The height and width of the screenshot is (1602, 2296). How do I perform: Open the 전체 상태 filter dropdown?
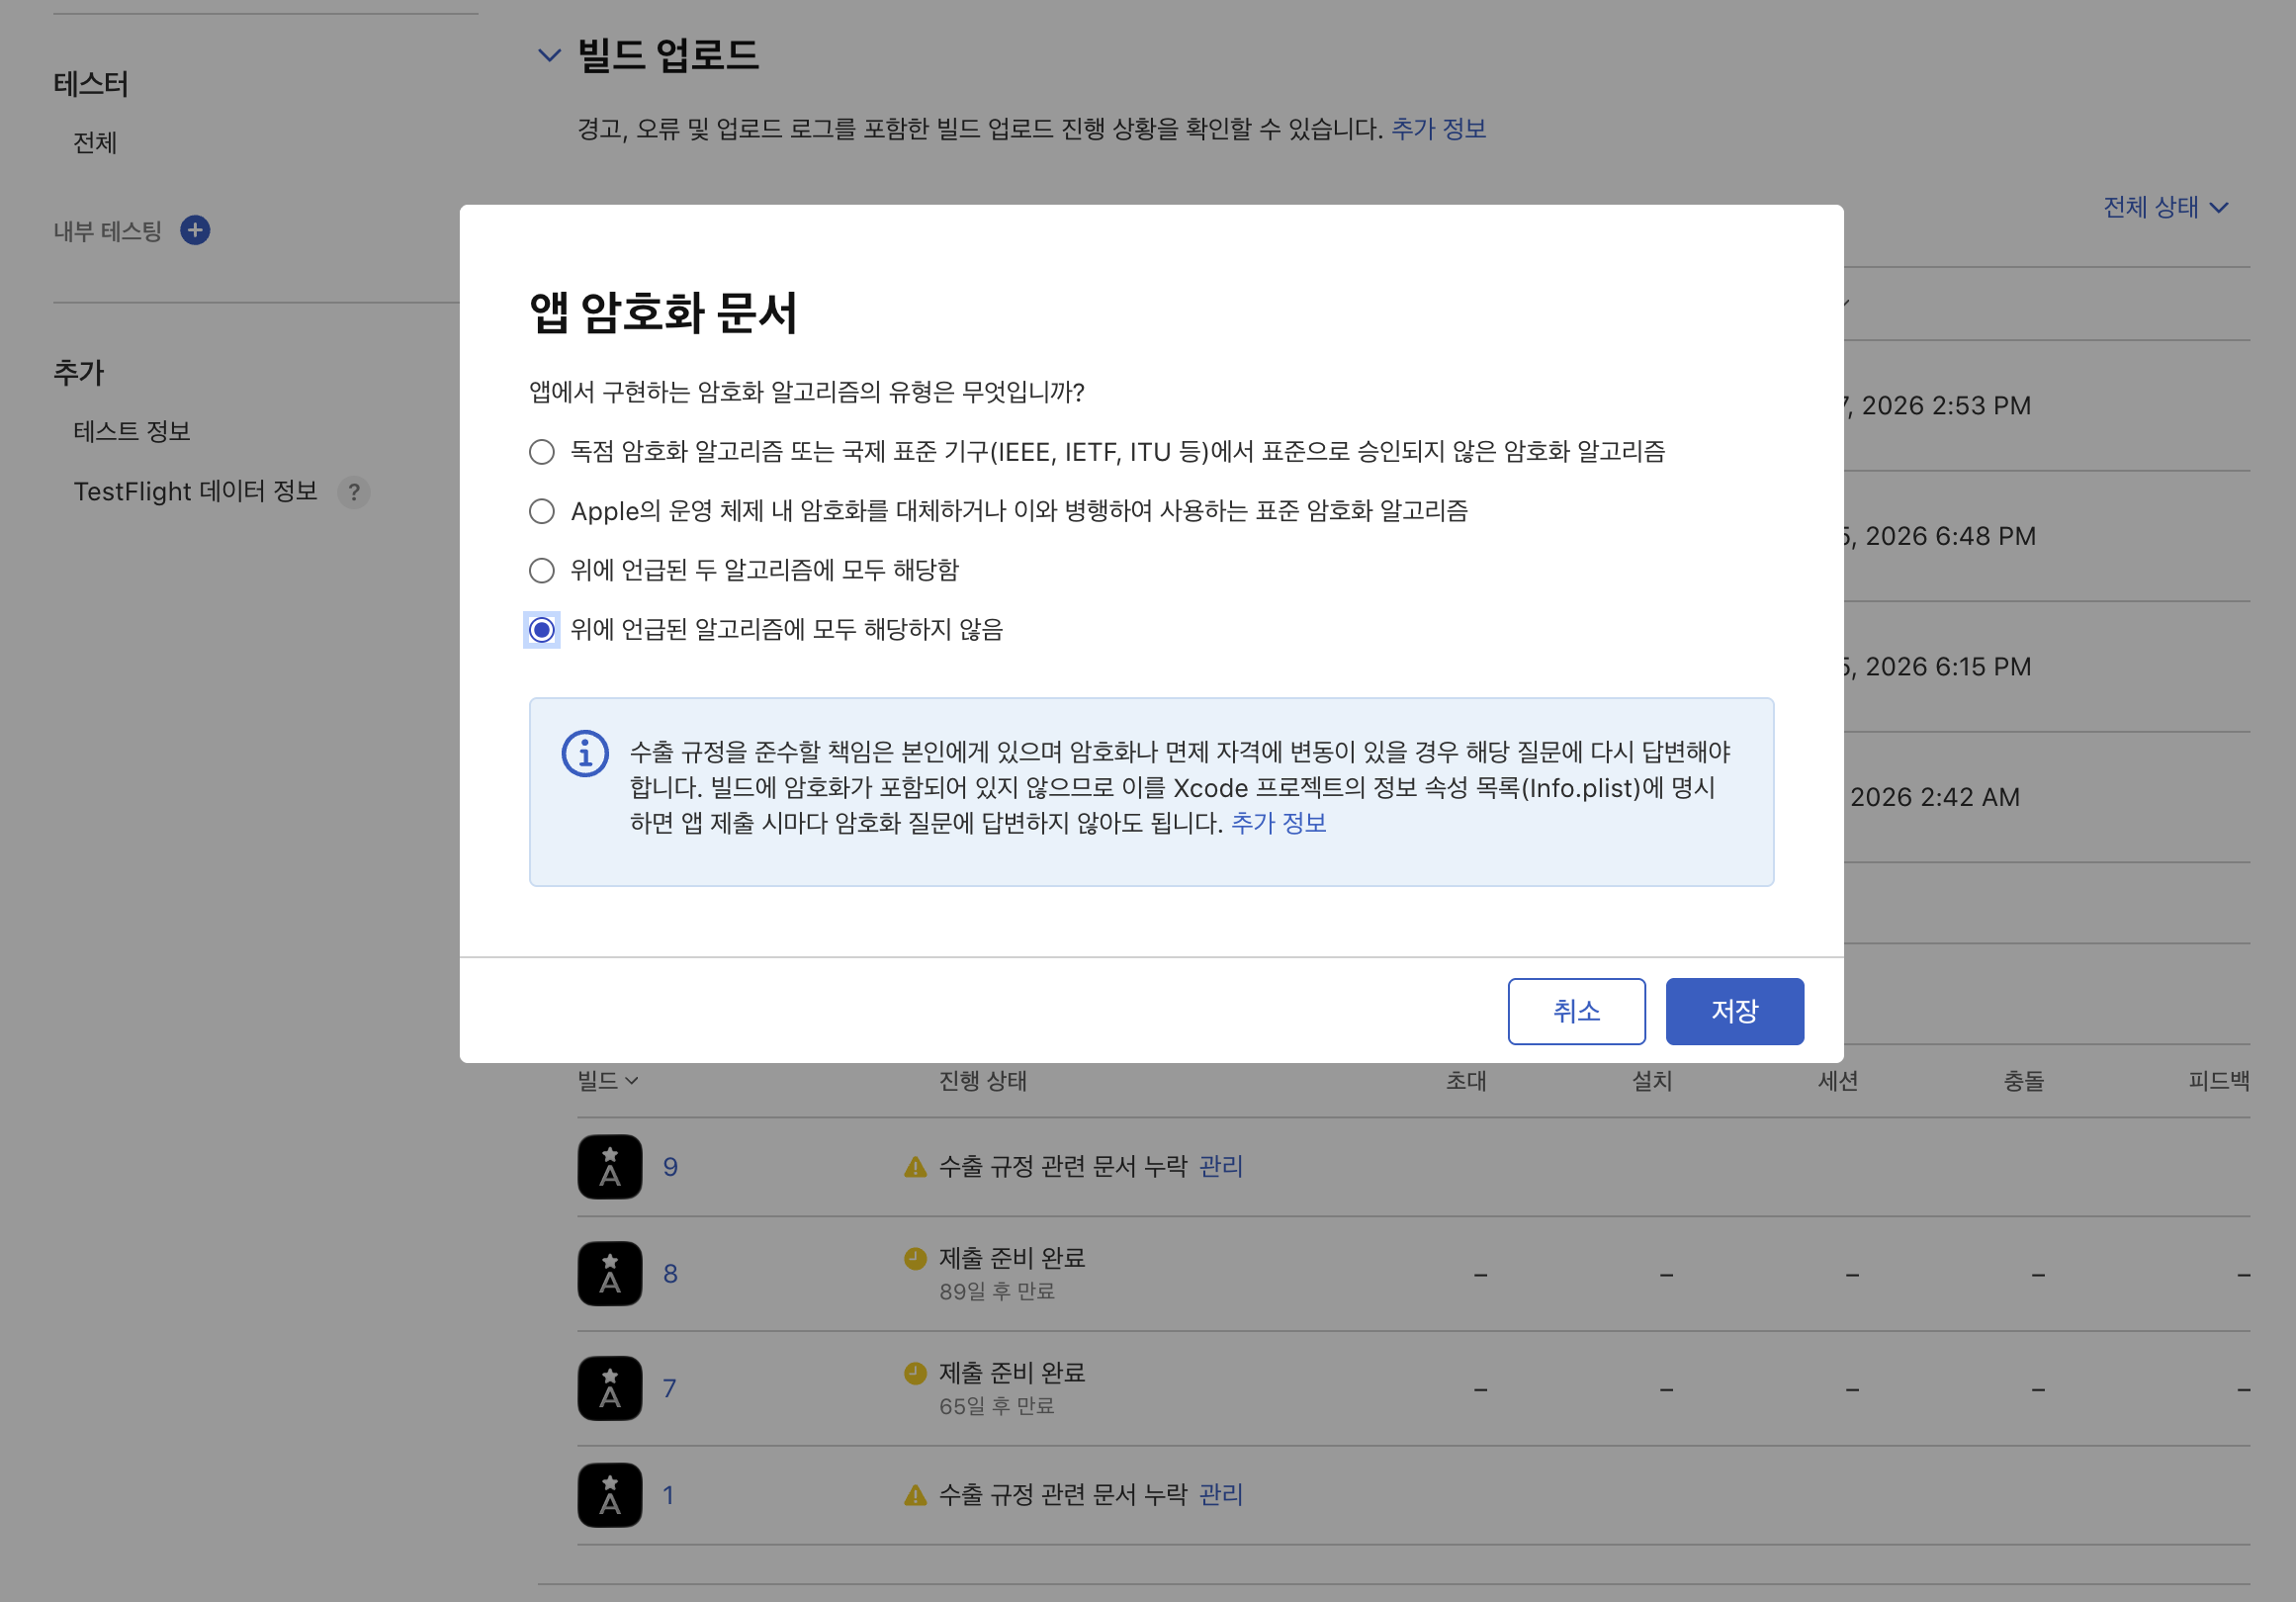pyautogui.click(x=2165, y=208)
